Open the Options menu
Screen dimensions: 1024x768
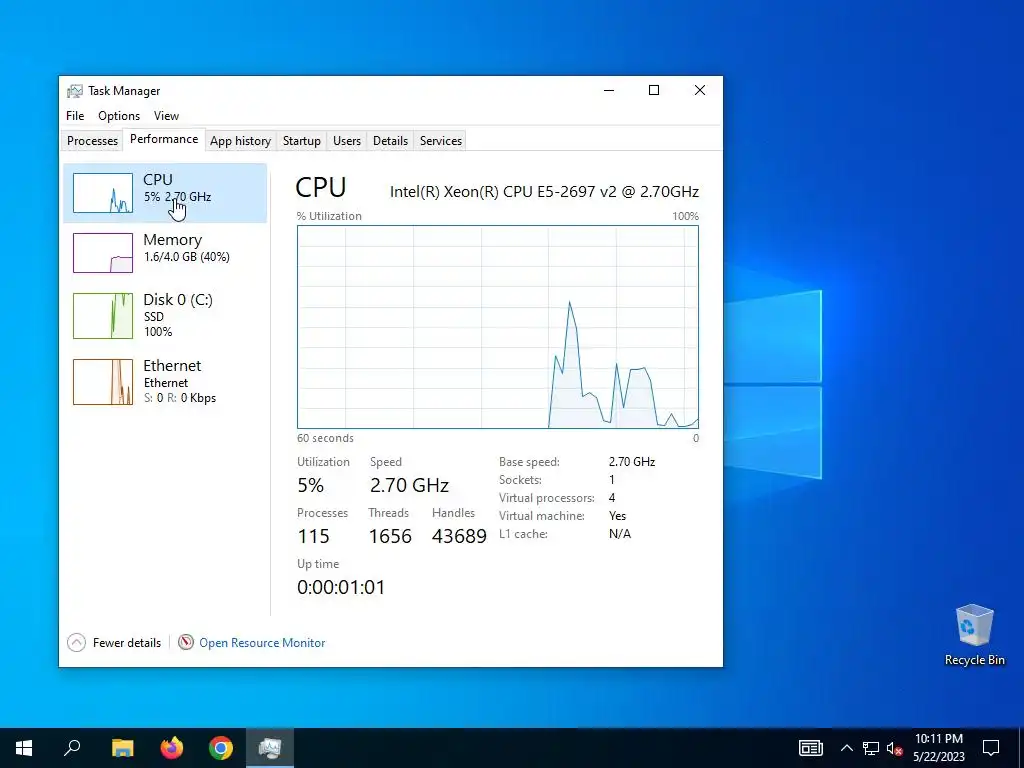click(119, 116)
